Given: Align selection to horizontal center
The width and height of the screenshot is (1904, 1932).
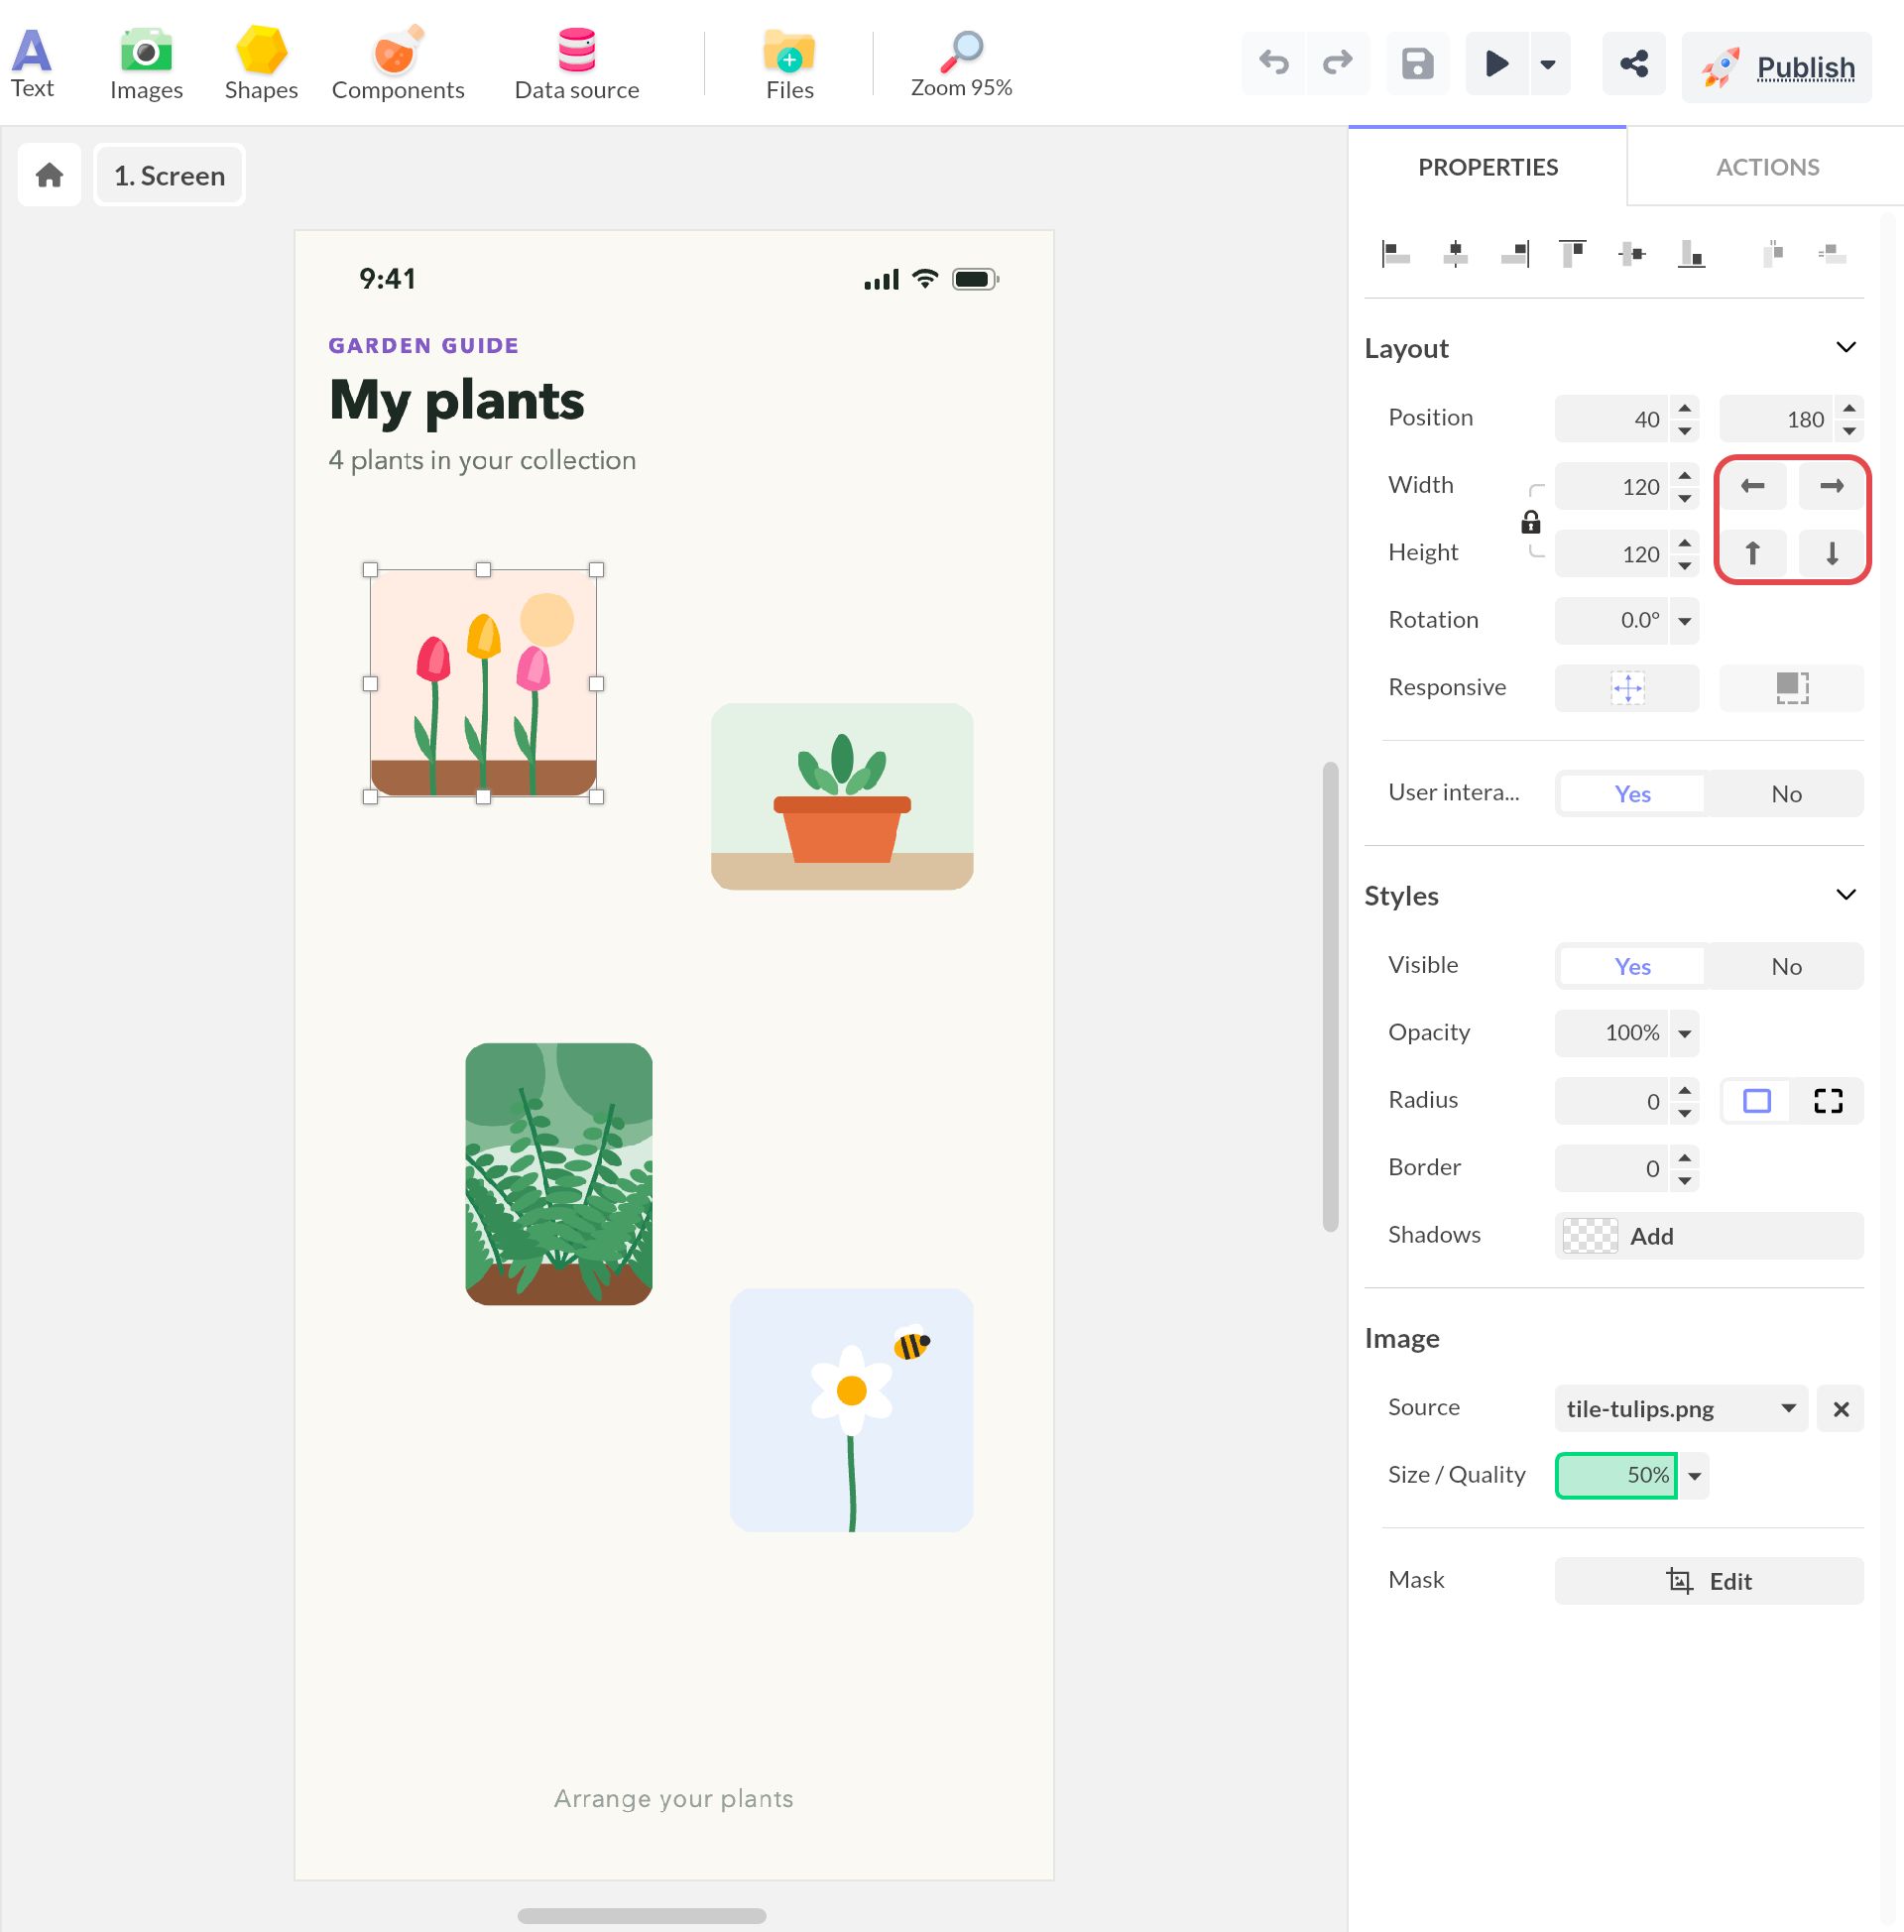Looking at the screenshot, I should tap(1455, 254).
